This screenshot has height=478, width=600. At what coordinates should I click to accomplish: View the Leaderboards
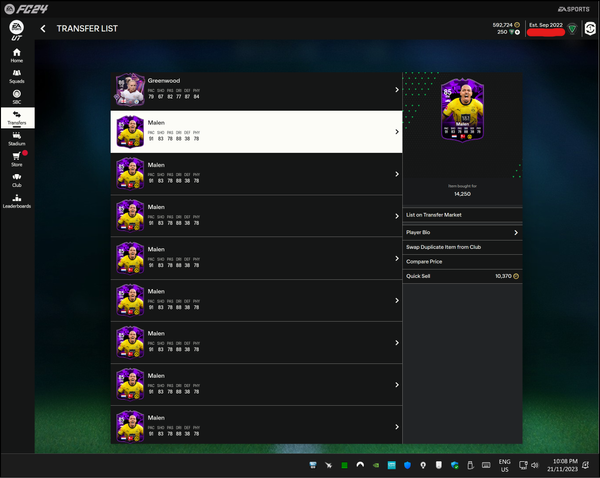pyautogui.click(x=17, y=200)
